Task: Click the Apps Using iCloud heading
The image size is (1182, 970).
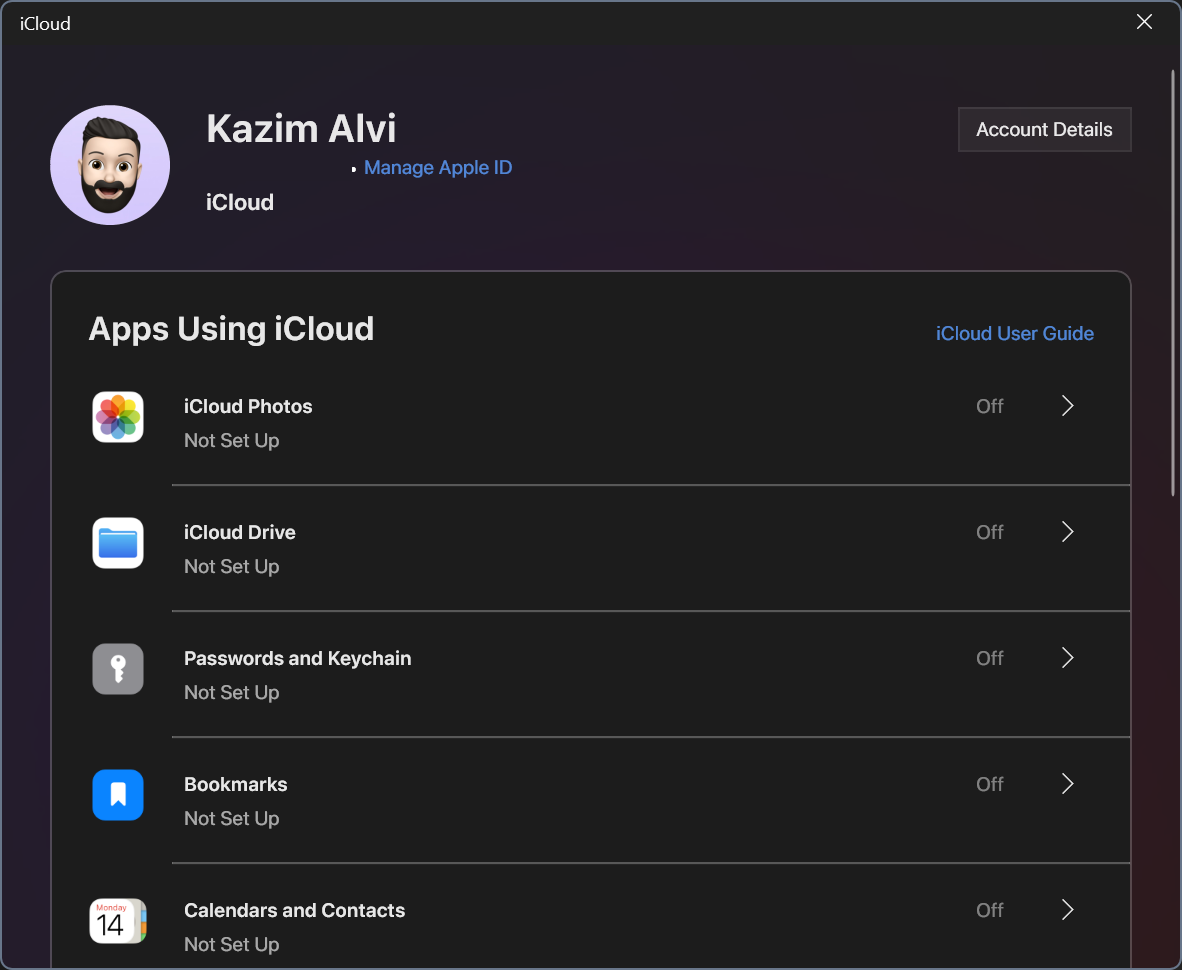Action: click(x=231, y=329)
